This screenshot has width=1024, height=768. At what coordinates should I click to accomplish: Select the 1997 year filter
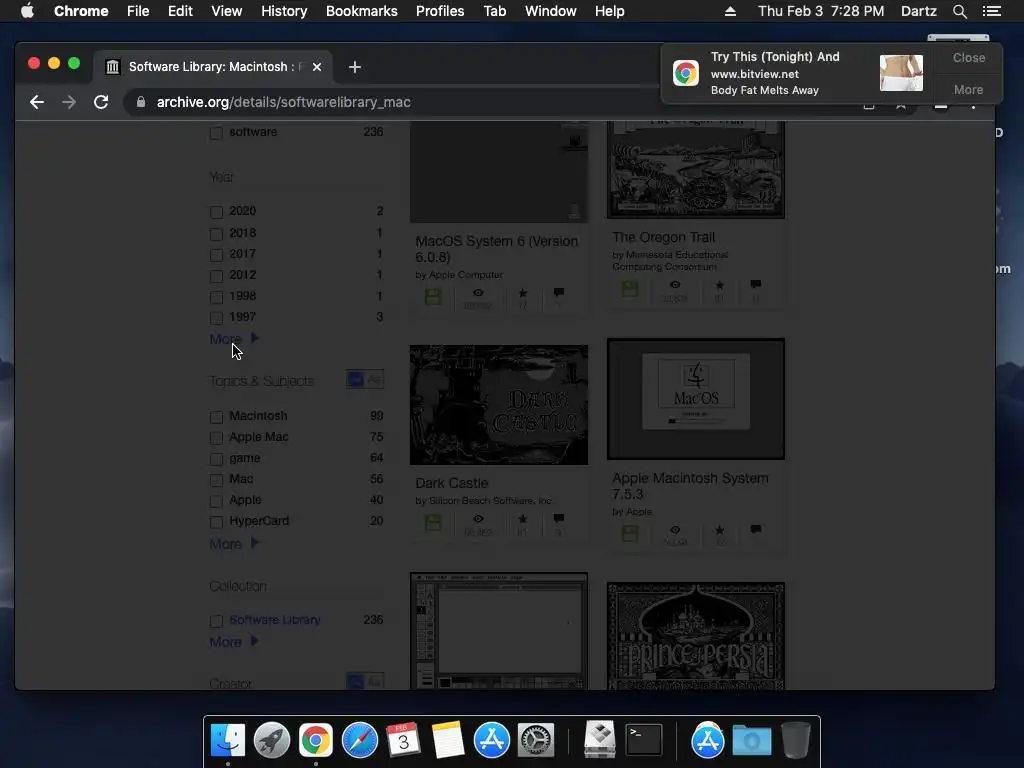point(216,318)
